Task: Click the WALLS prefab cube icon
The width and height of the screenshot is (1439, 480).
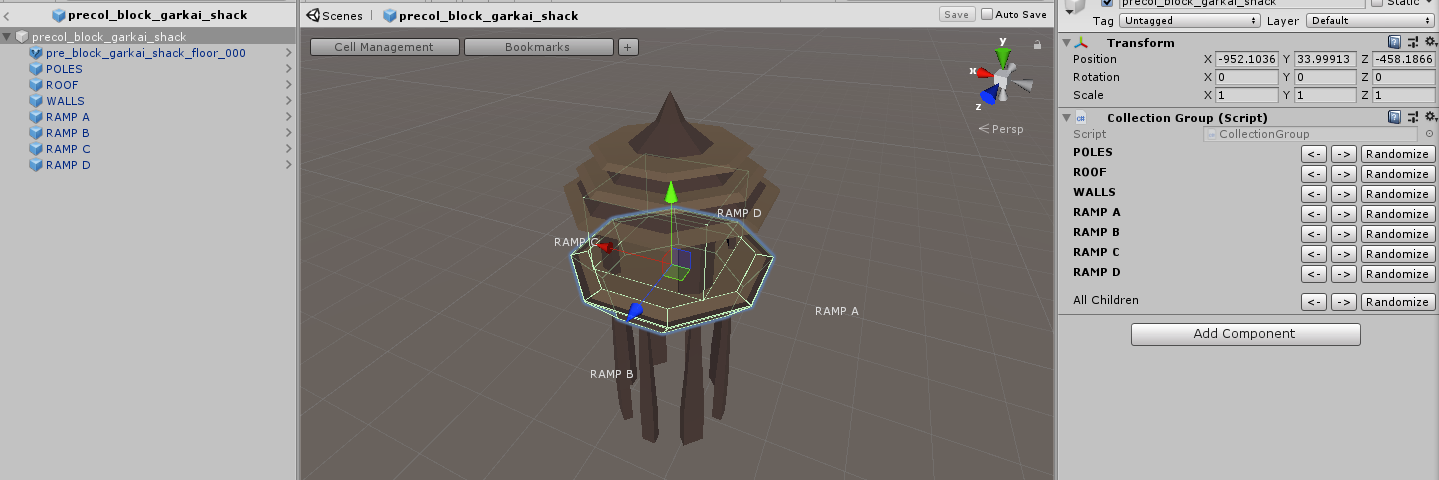Action: click(x=37, y=101)
